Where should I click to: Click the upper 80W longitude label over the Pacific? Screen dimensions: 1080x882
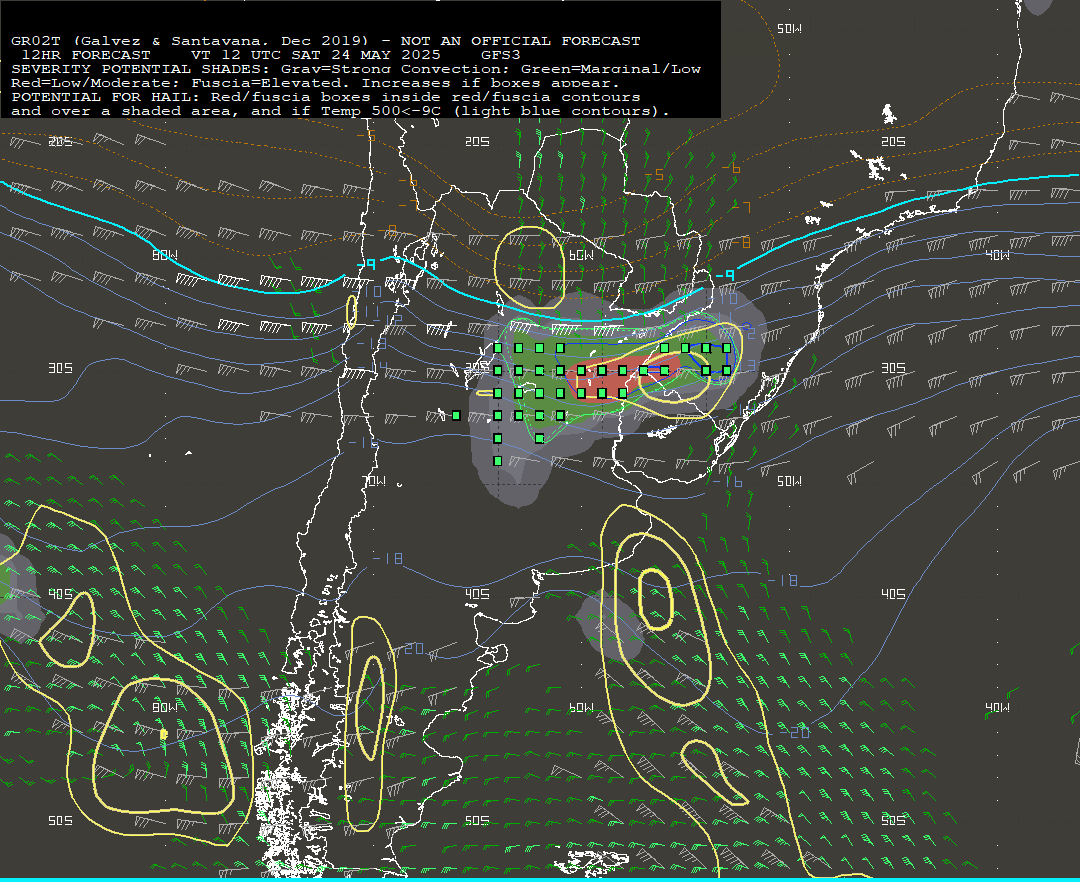click(x=165, y=255)
